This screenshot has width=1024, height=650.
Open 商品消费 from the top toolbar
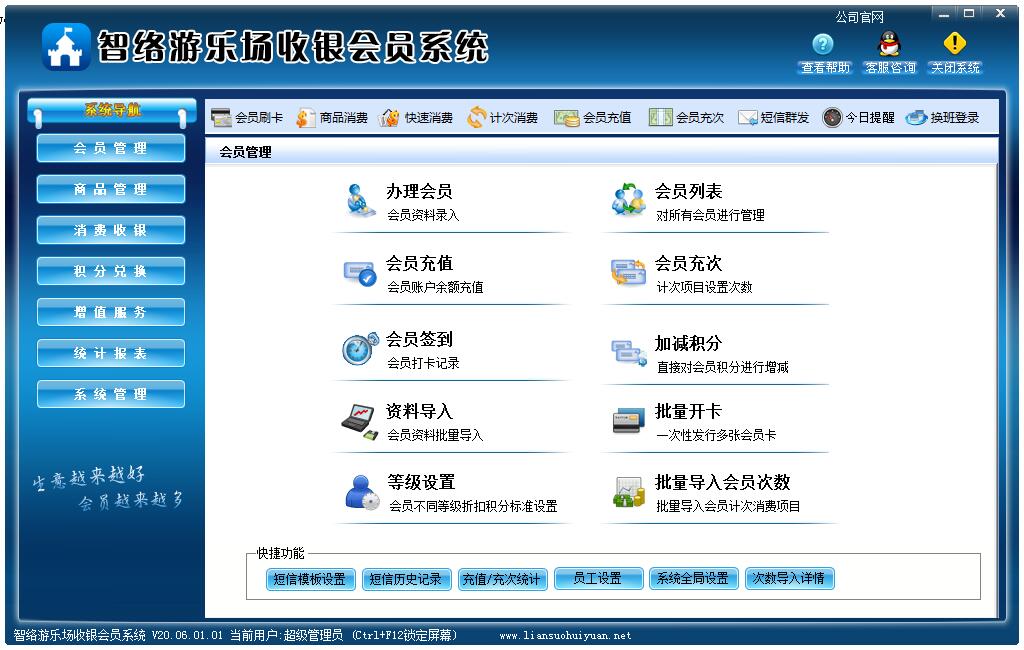point(332,118)
